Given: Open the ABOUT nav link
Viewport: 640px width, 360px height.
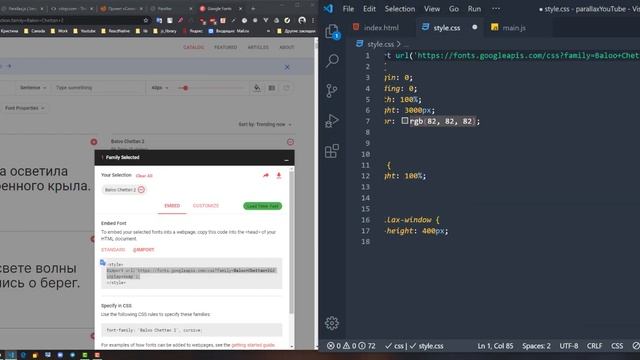Looking at the screenshot, I should coord(287,47).
